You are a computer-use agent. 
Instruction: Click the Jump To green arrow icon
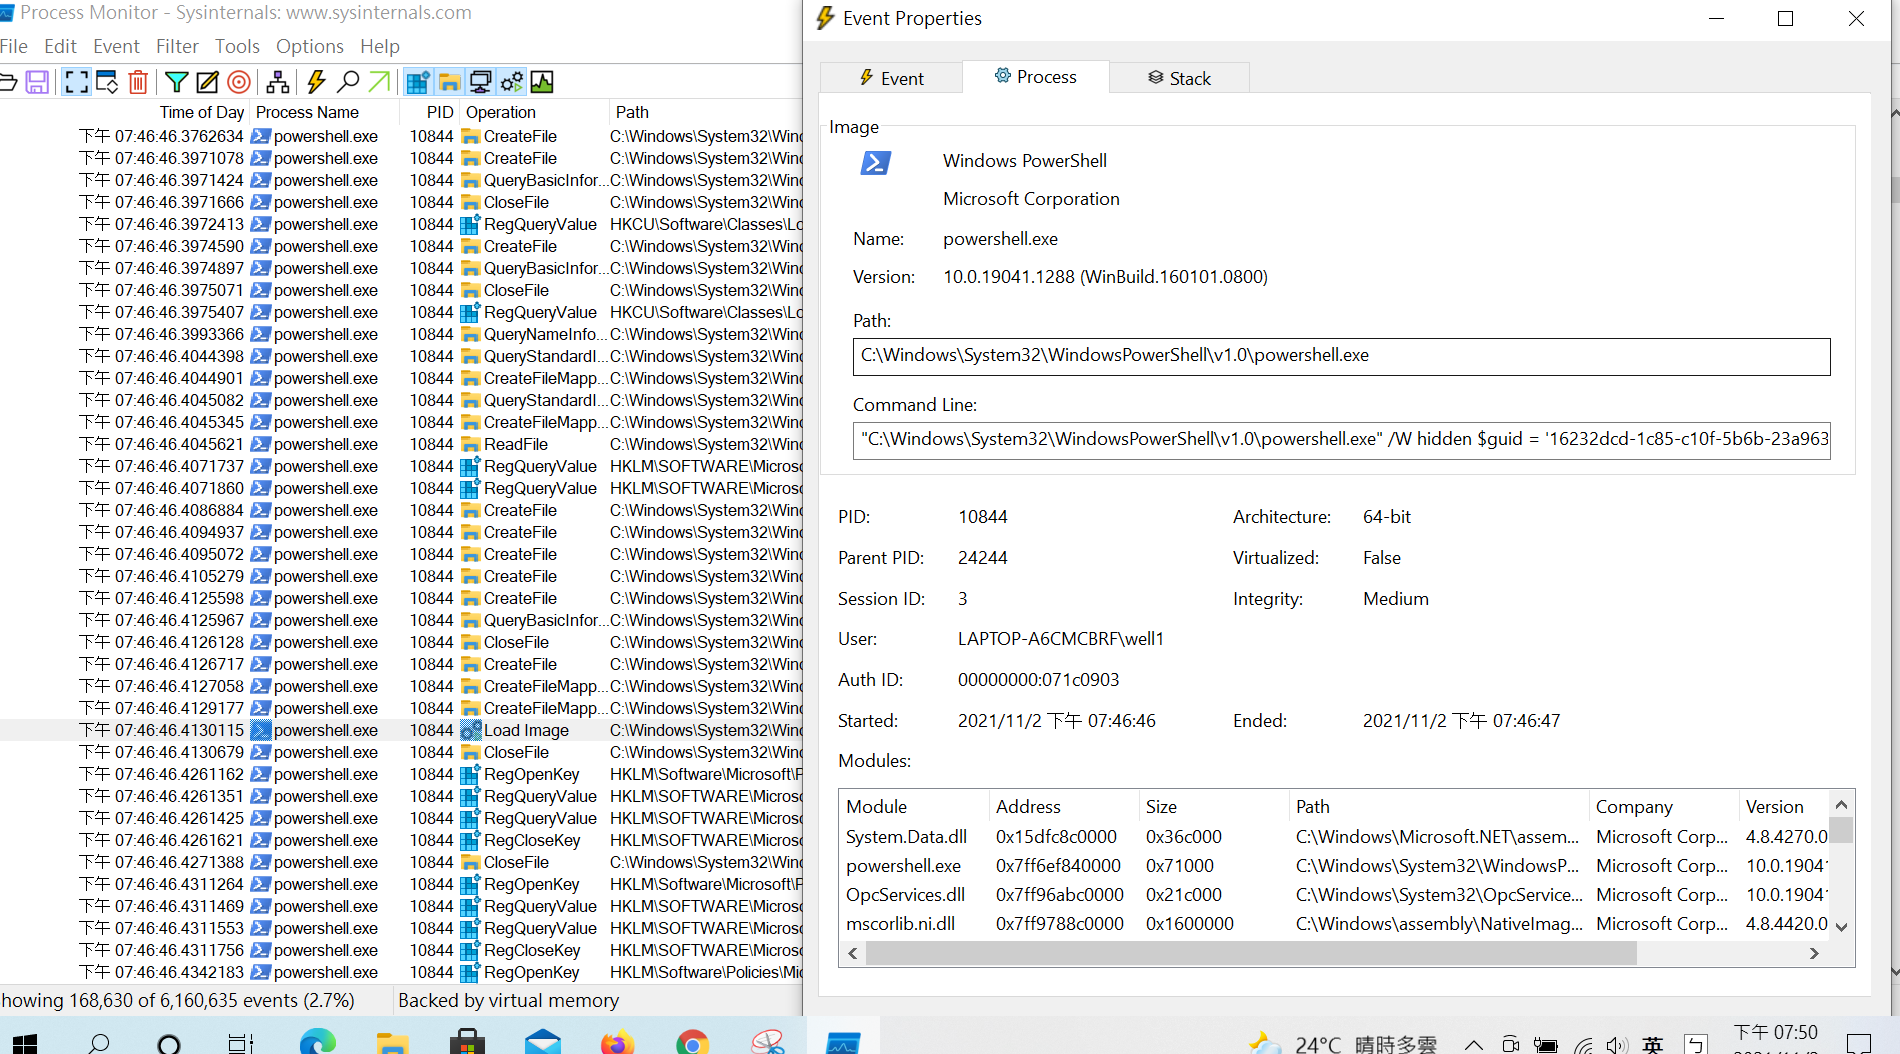tap(380, 82)
